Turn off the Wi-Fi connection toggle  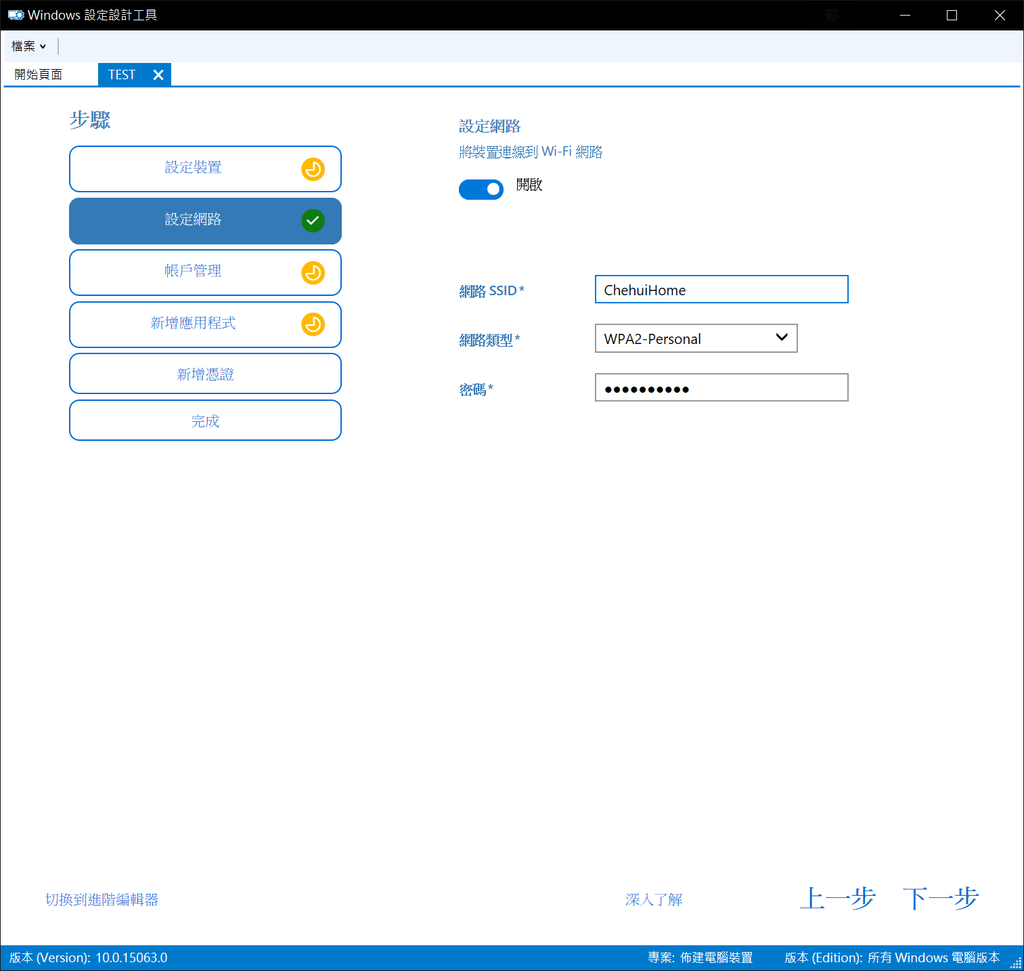[x=481, y=189]
